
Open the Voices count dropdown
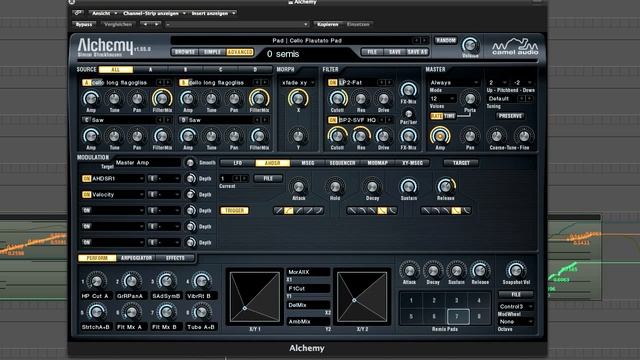pos(442,98)
